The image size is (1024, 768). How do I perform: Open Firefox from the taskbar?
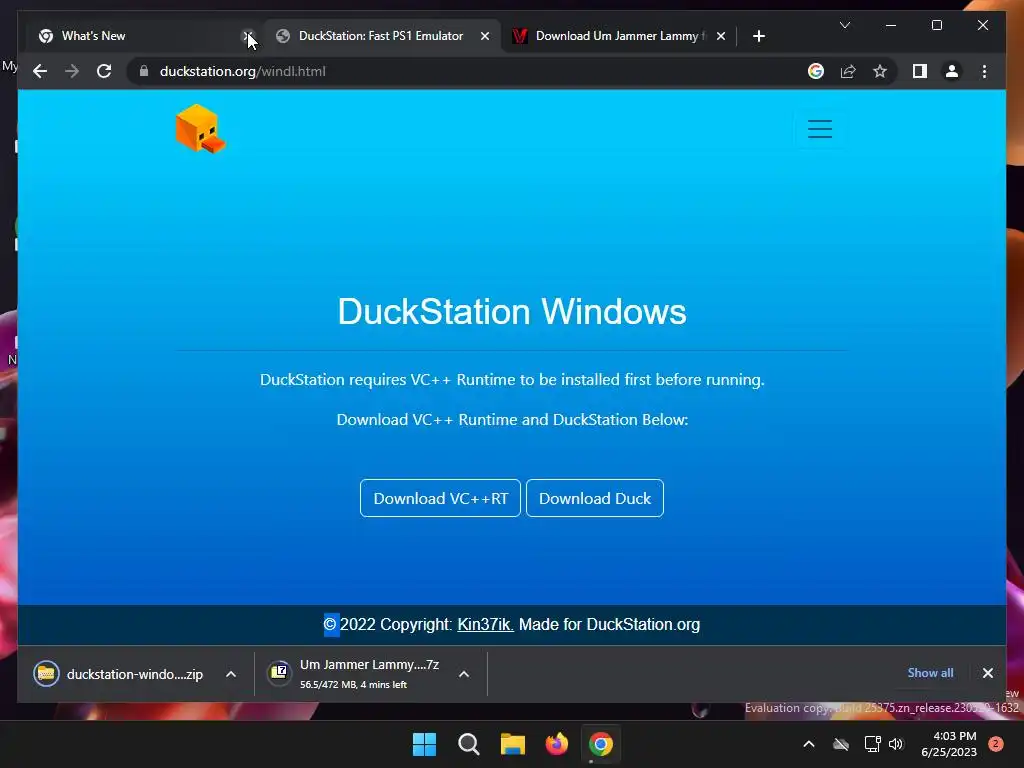[556, 744]
